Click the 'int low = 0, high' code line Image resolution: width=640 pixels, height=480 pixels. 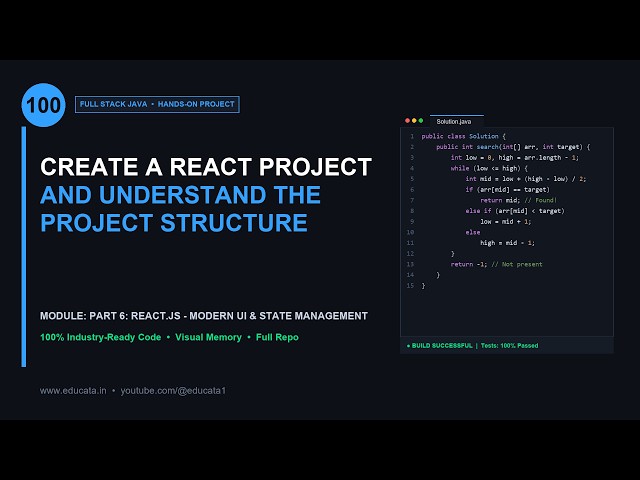515,158
